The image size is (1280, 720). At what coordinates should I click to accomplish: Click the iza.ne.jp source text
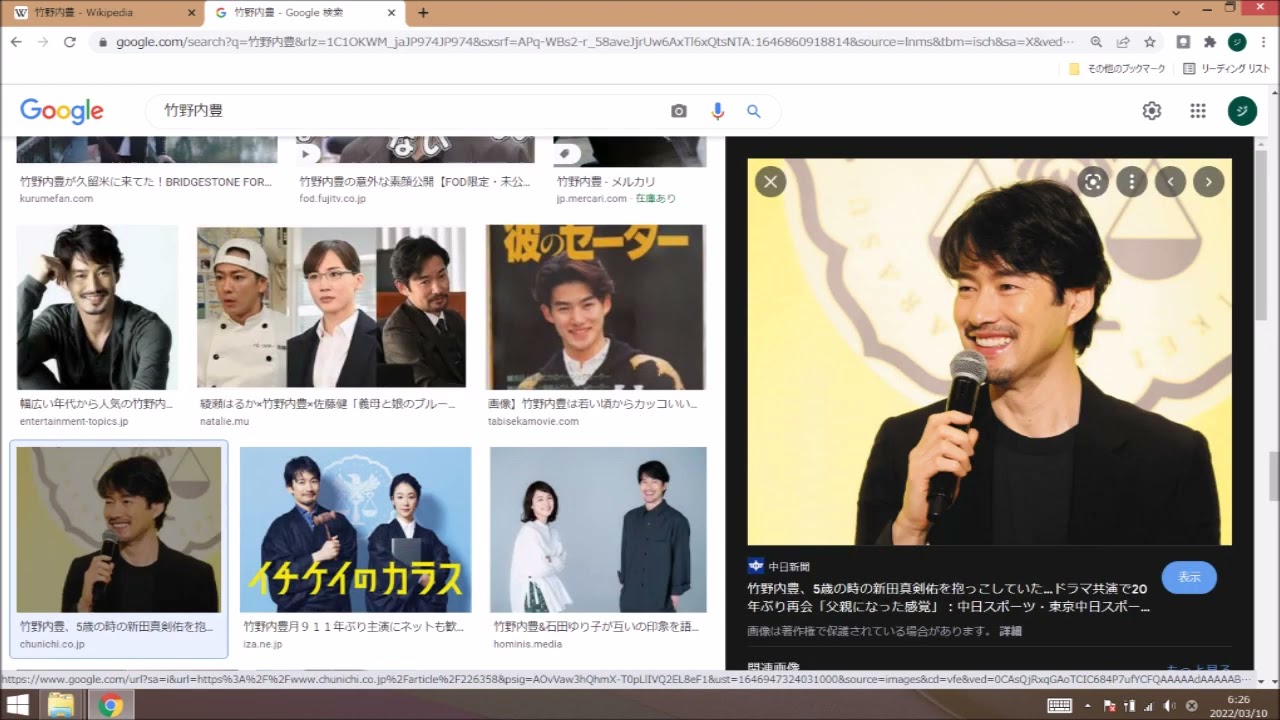pos(263,644)
